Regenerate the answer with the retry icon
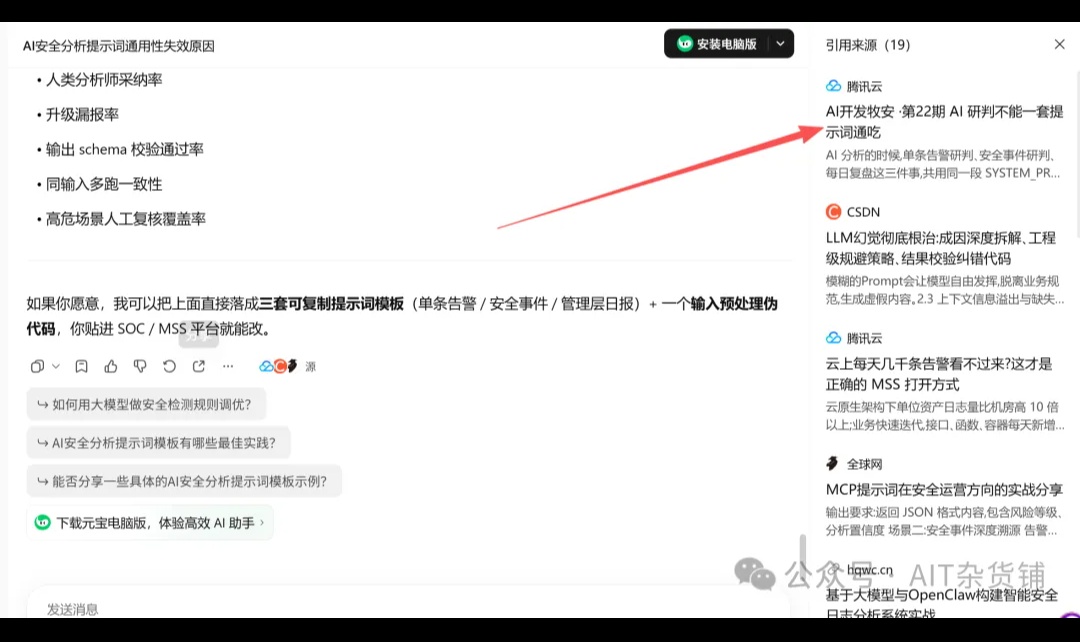Screen dimensions: 1080x642 (x=169, y=366)
